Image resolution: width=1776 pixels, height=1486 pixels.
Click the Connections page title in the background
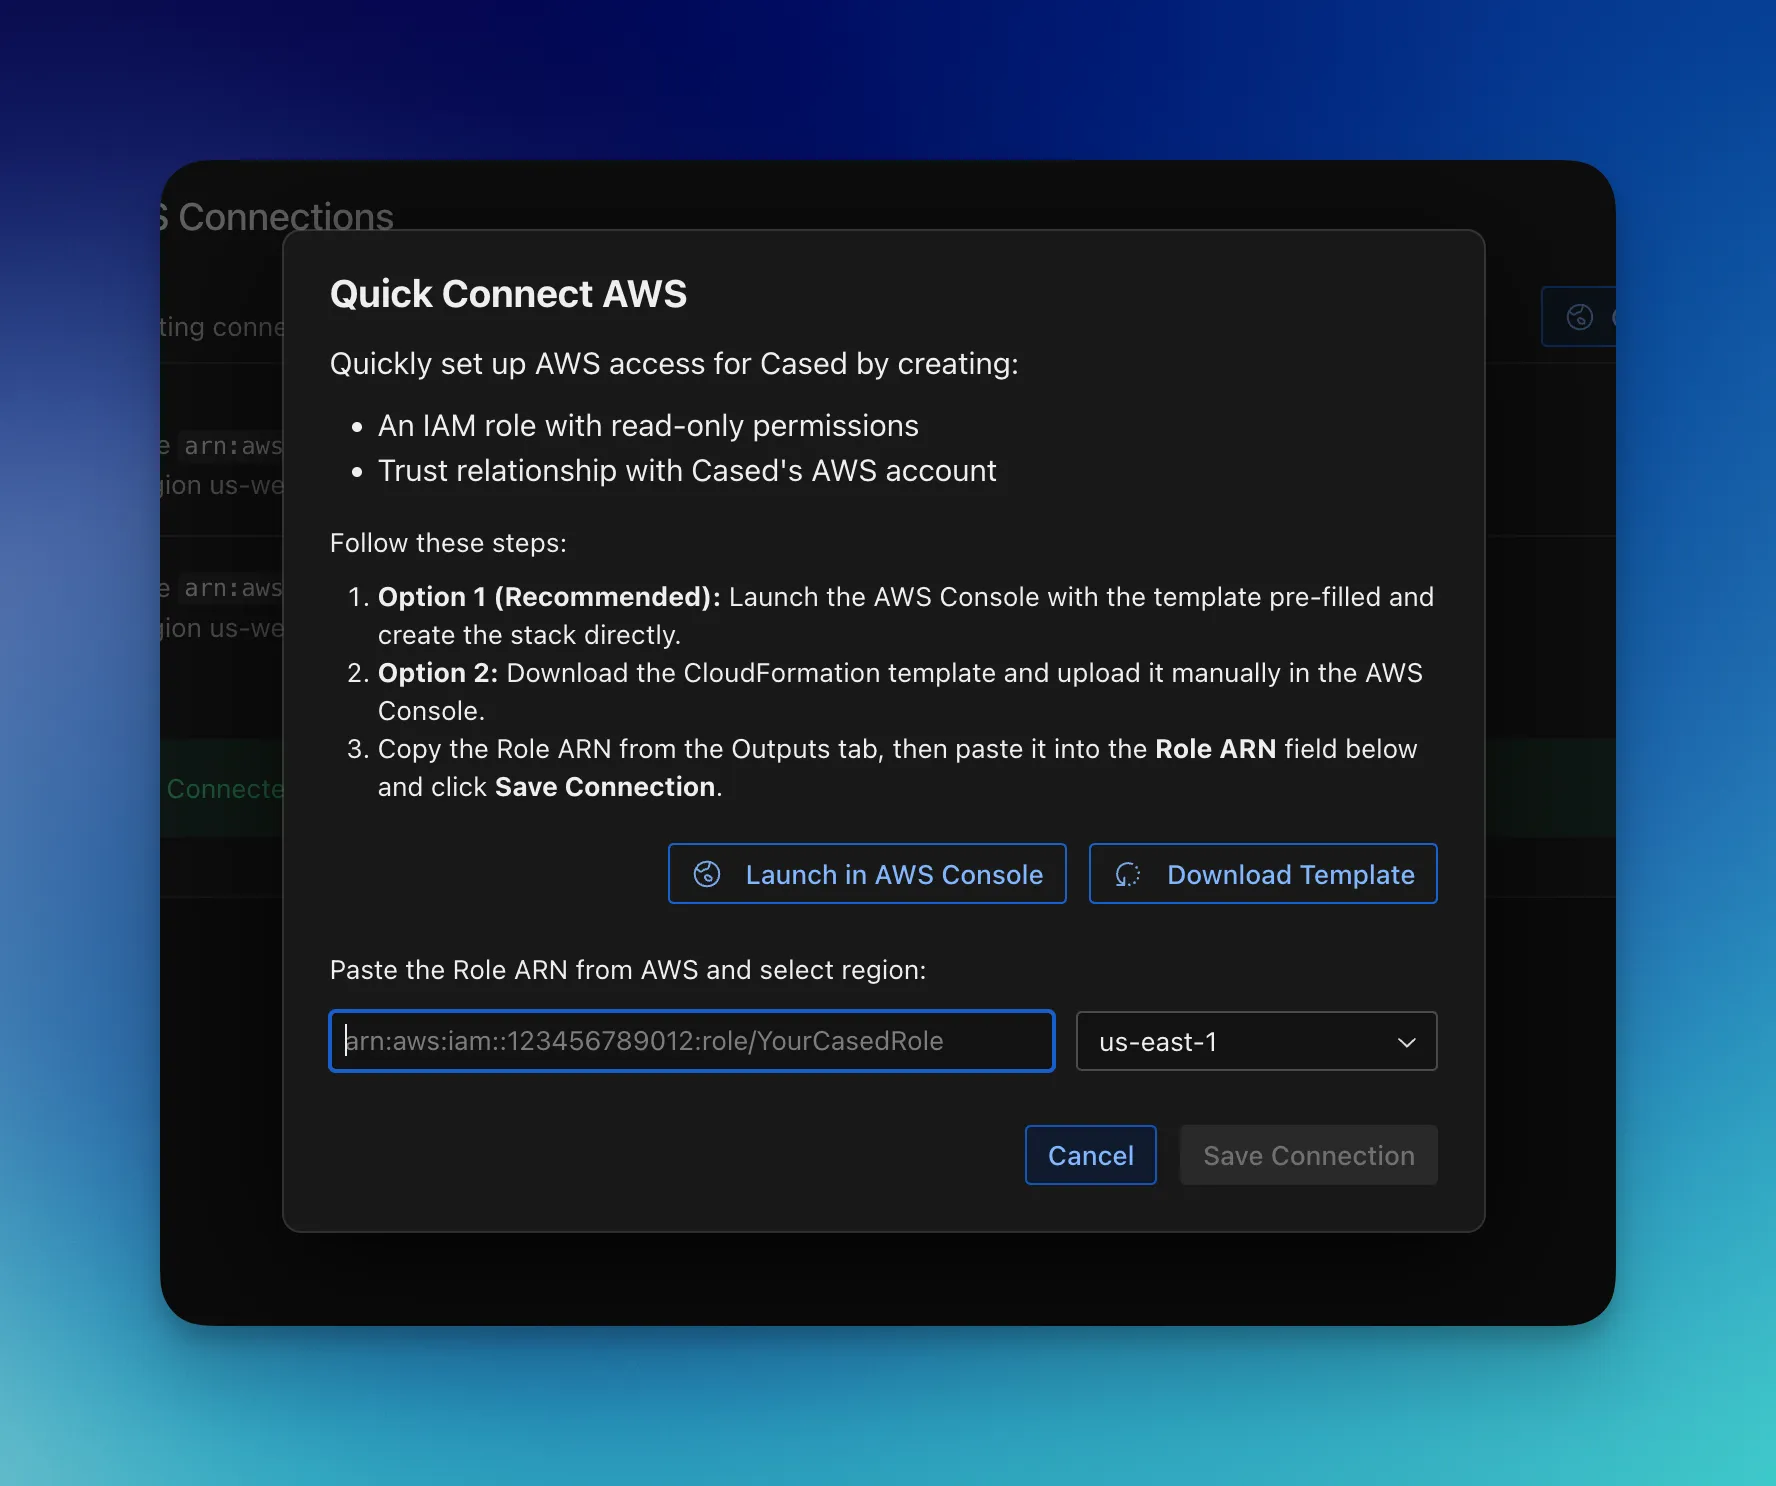coord(277,217)
